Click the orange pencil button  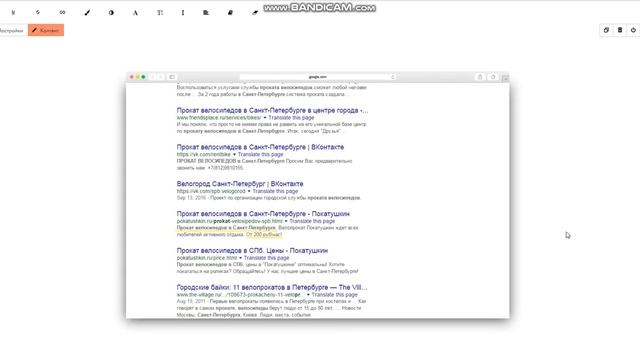[46, 30]
